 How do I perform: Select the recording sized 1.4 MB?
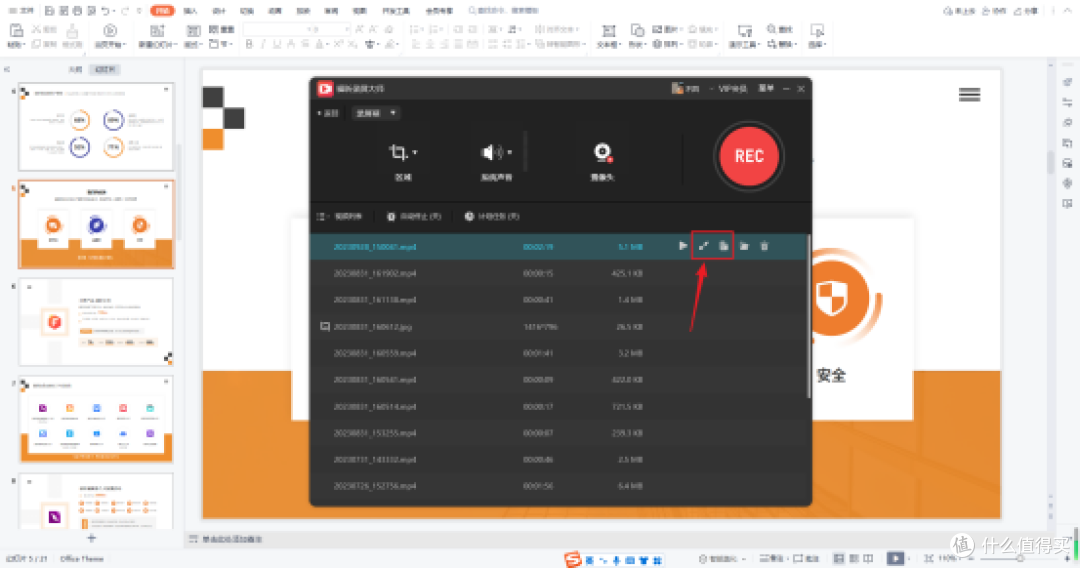[558, 300]
